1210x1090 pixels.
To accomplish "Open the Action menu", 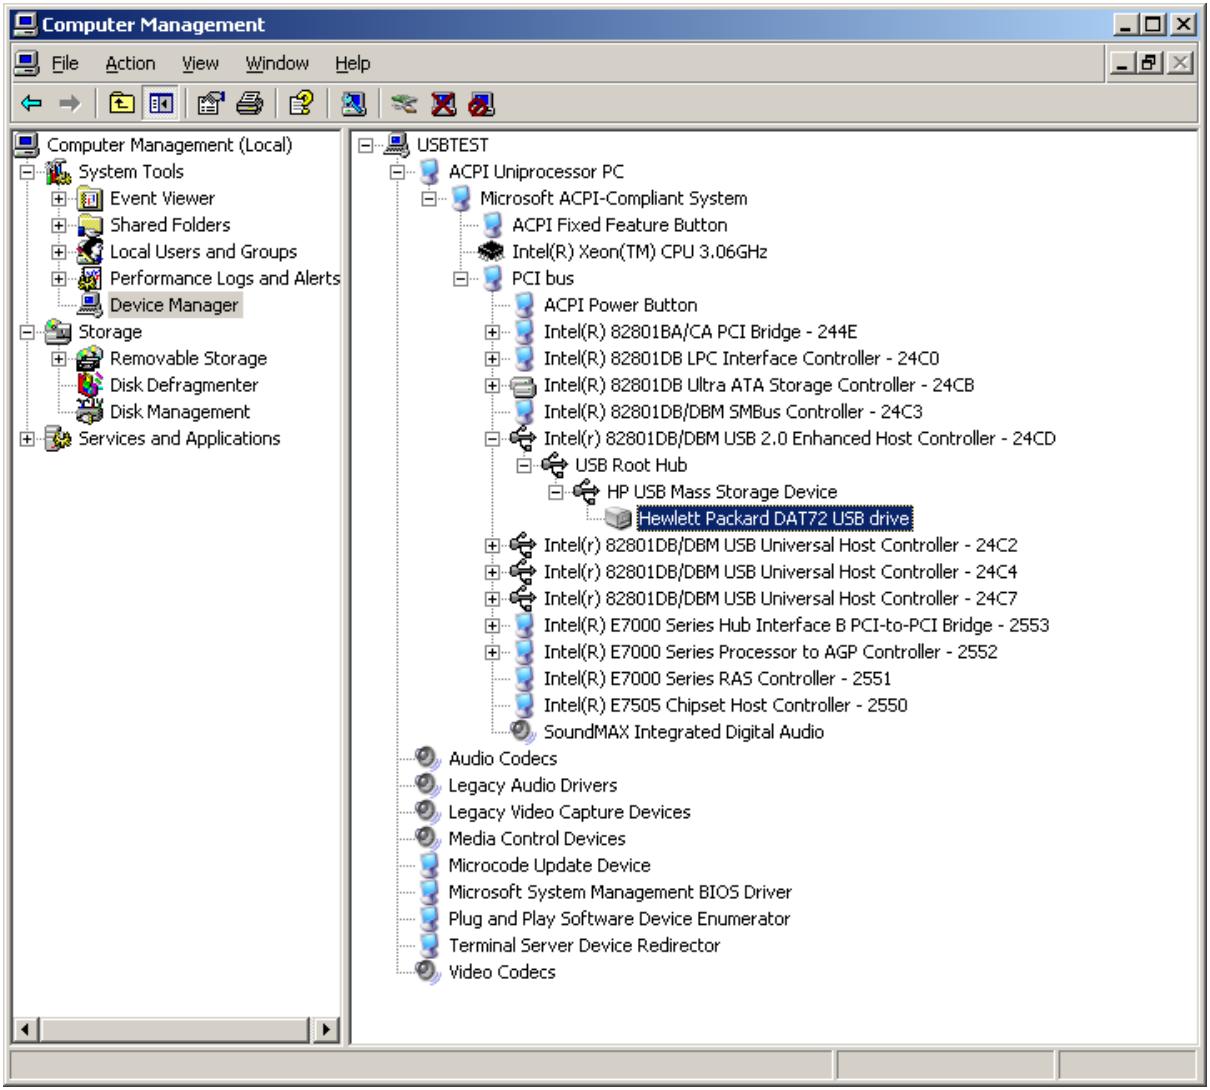I will click(x=130, y=63).
